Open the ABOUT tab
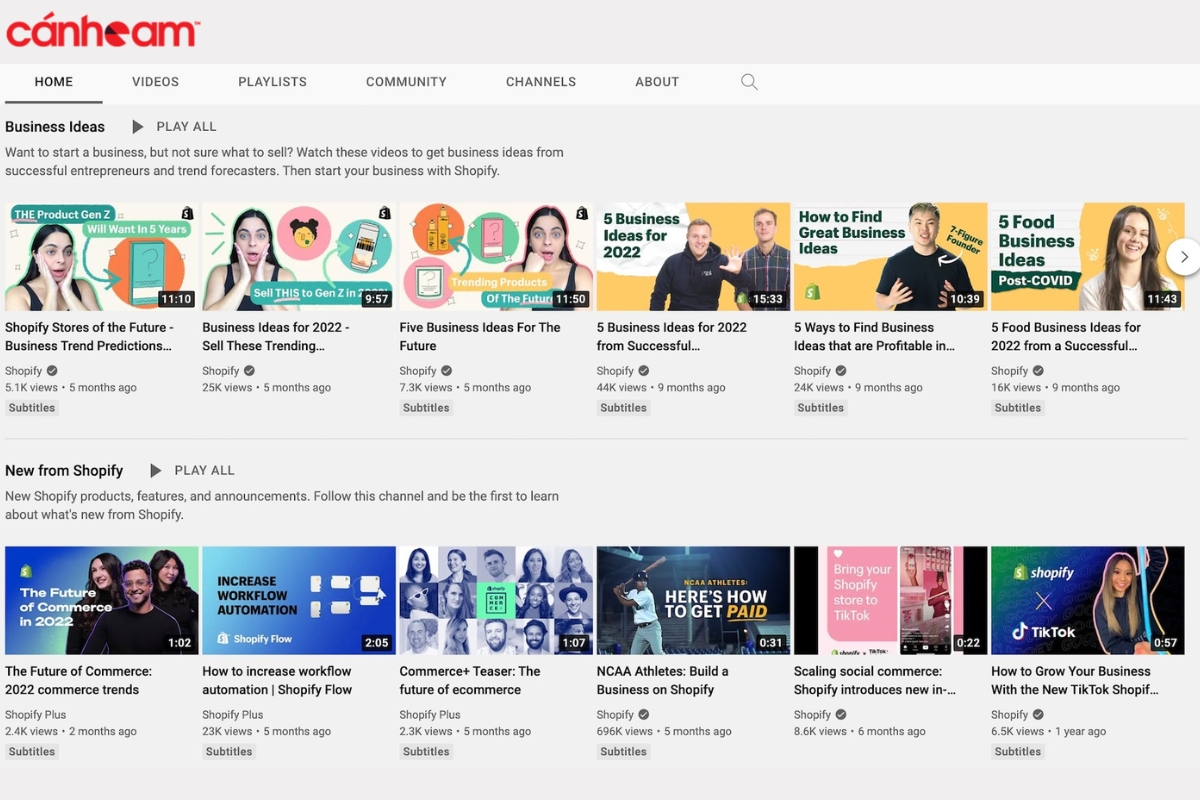Image resolution: width=1200 pixels, height=800 pixels. 657,82
